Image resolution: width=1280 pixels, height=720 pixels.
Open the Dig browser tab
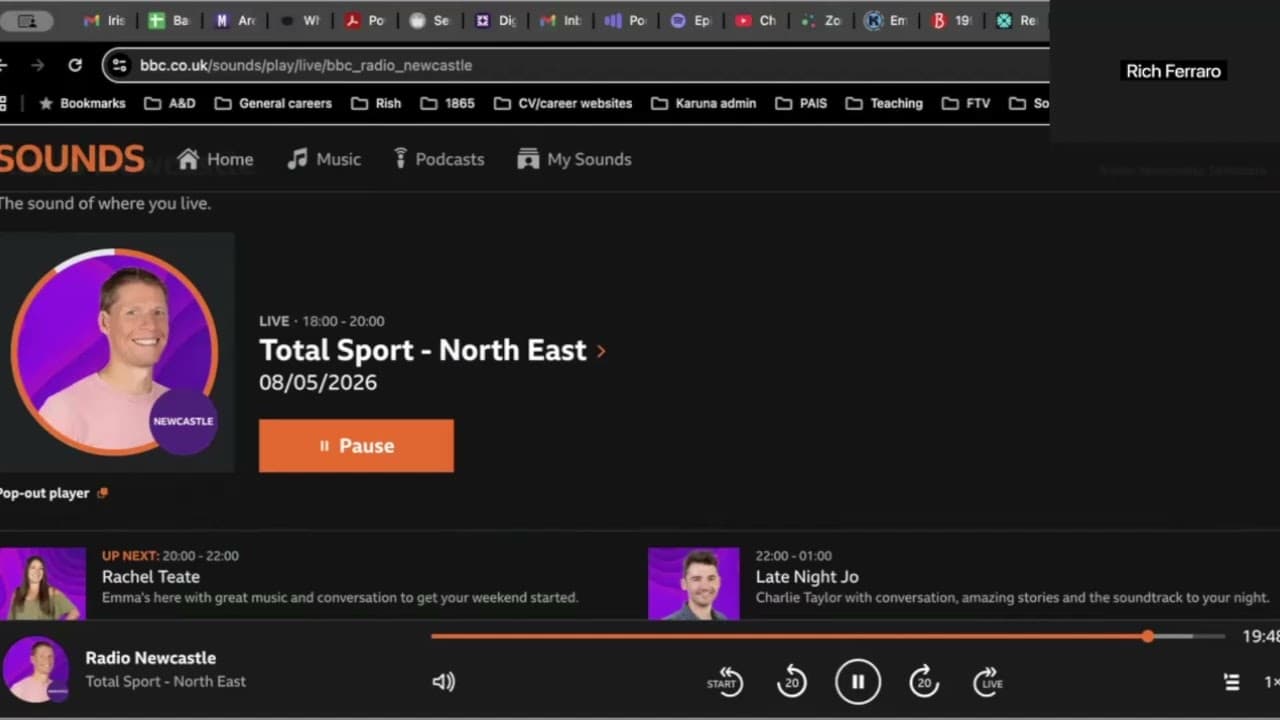[494, 20]
